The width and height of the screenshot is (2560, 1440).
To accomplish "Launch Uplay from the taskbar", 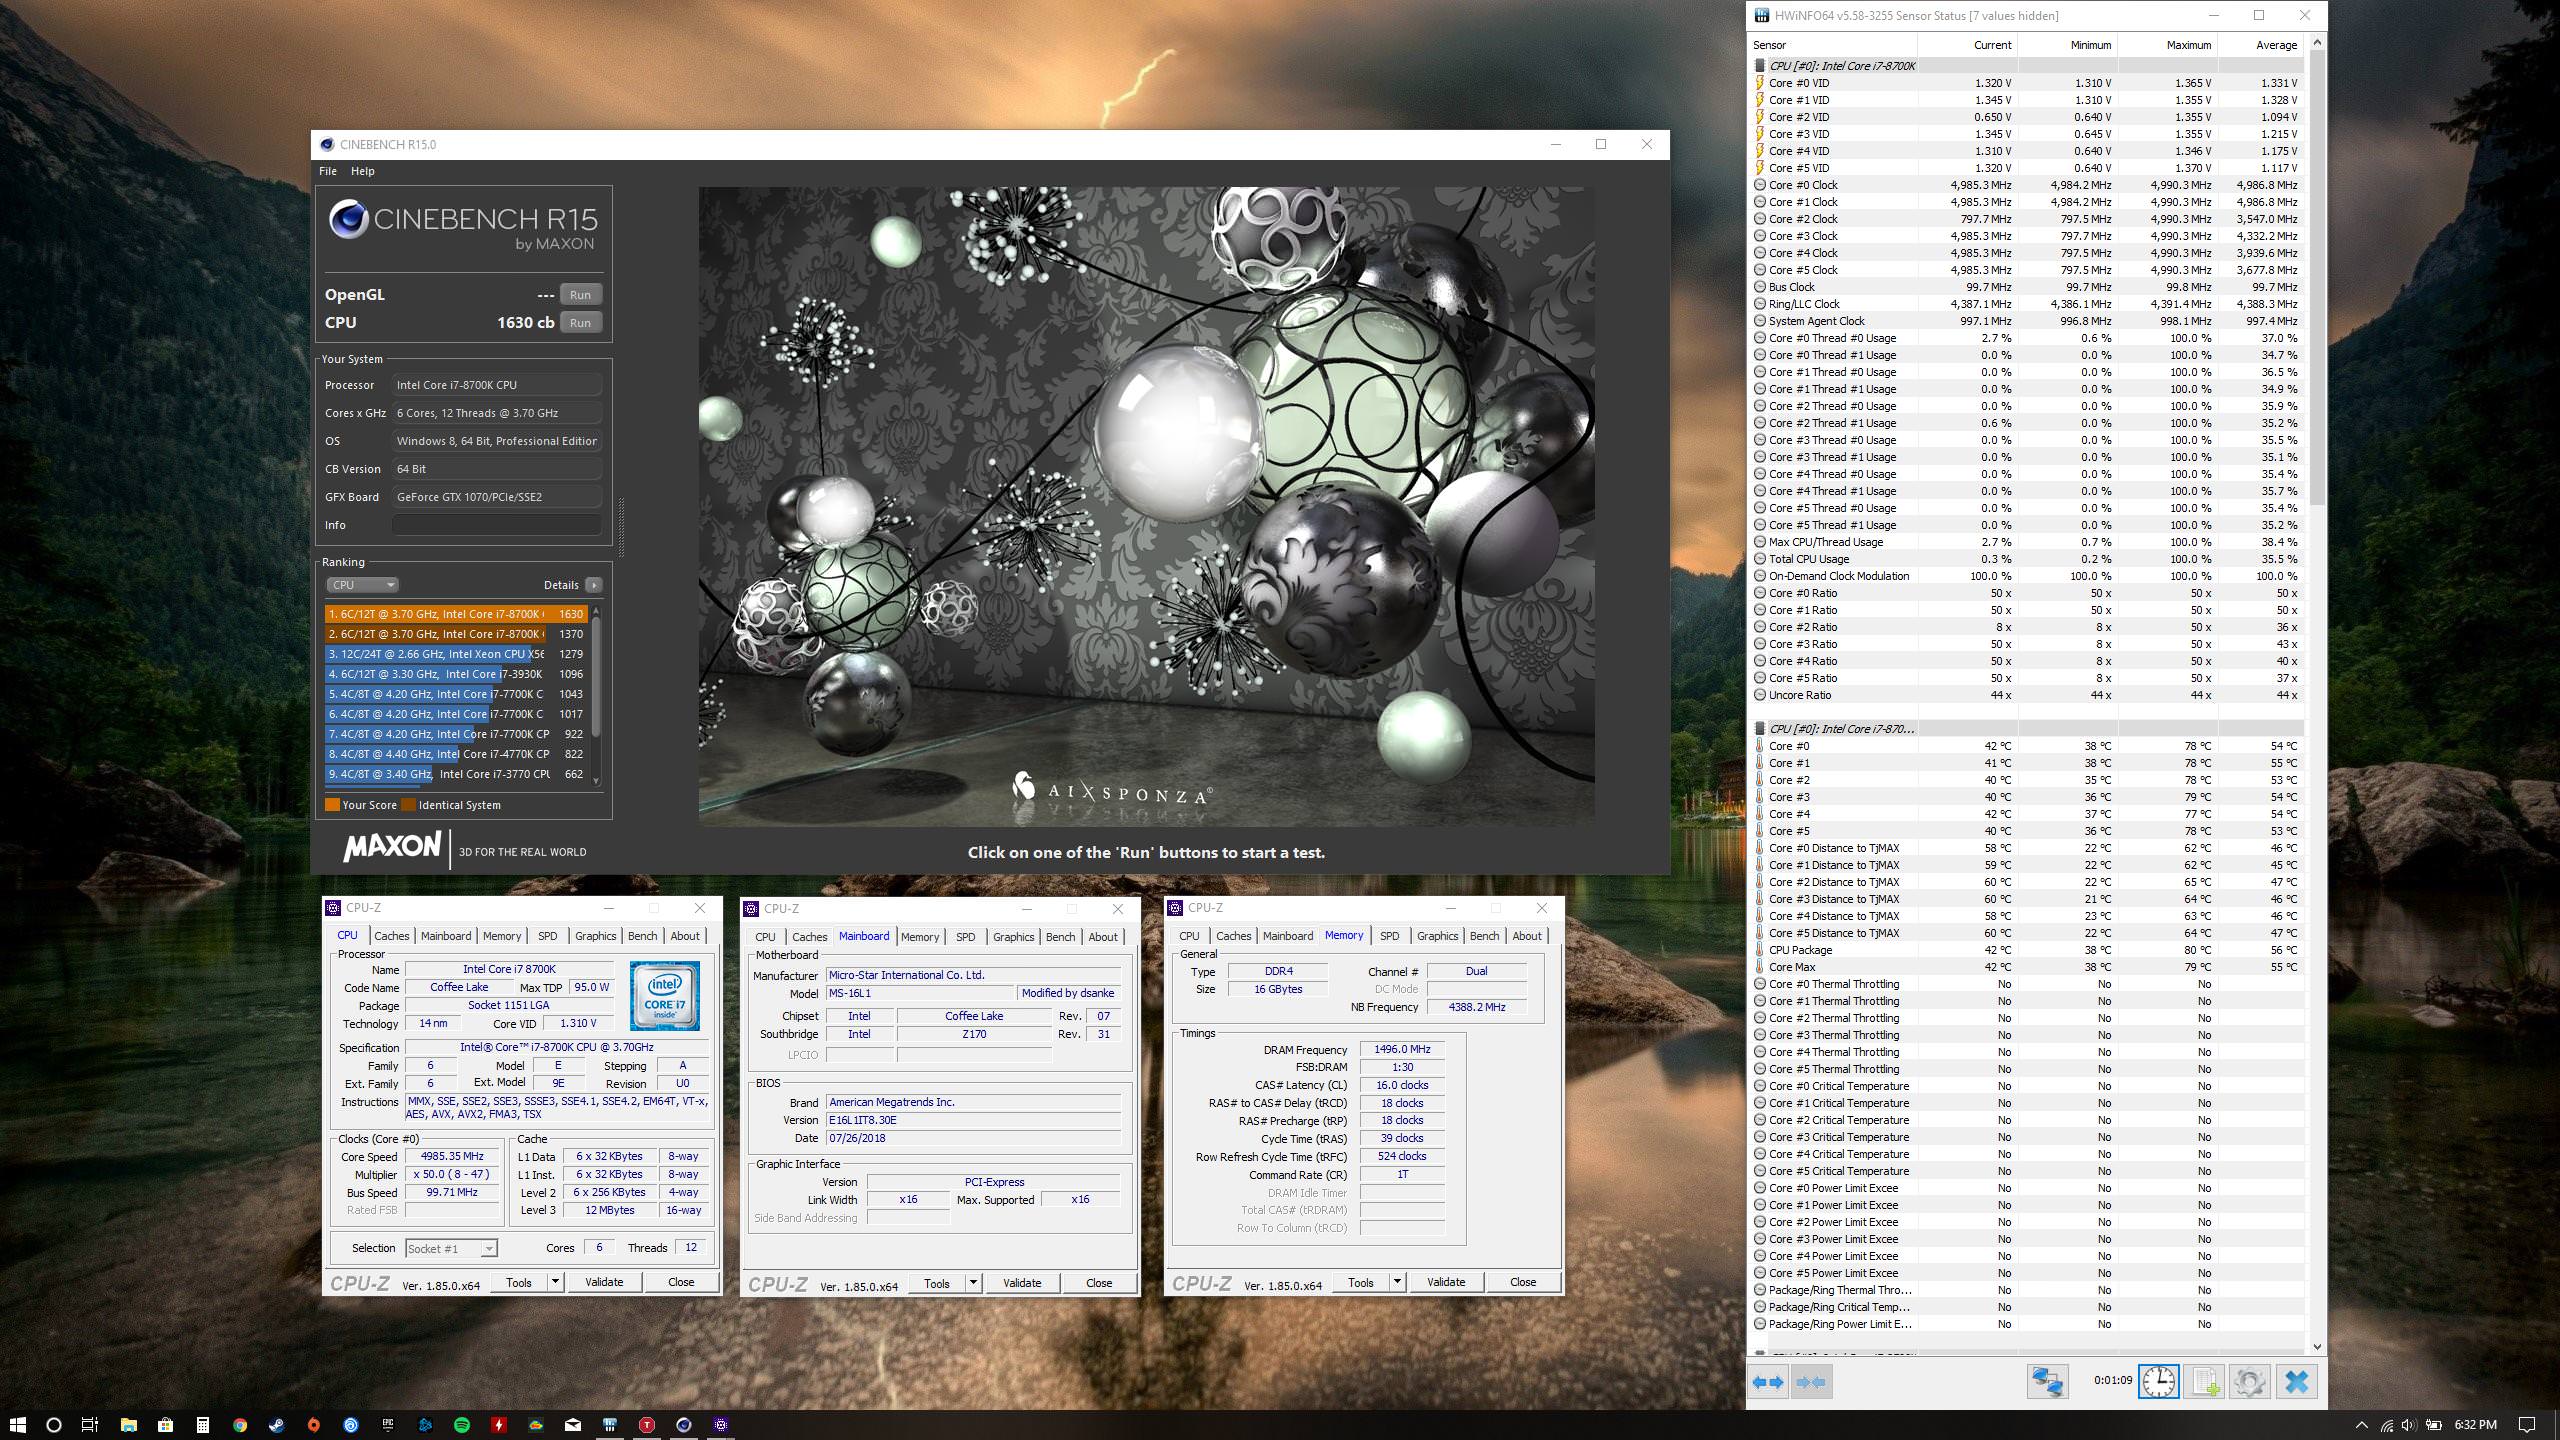I will [x=350, y=1425].
